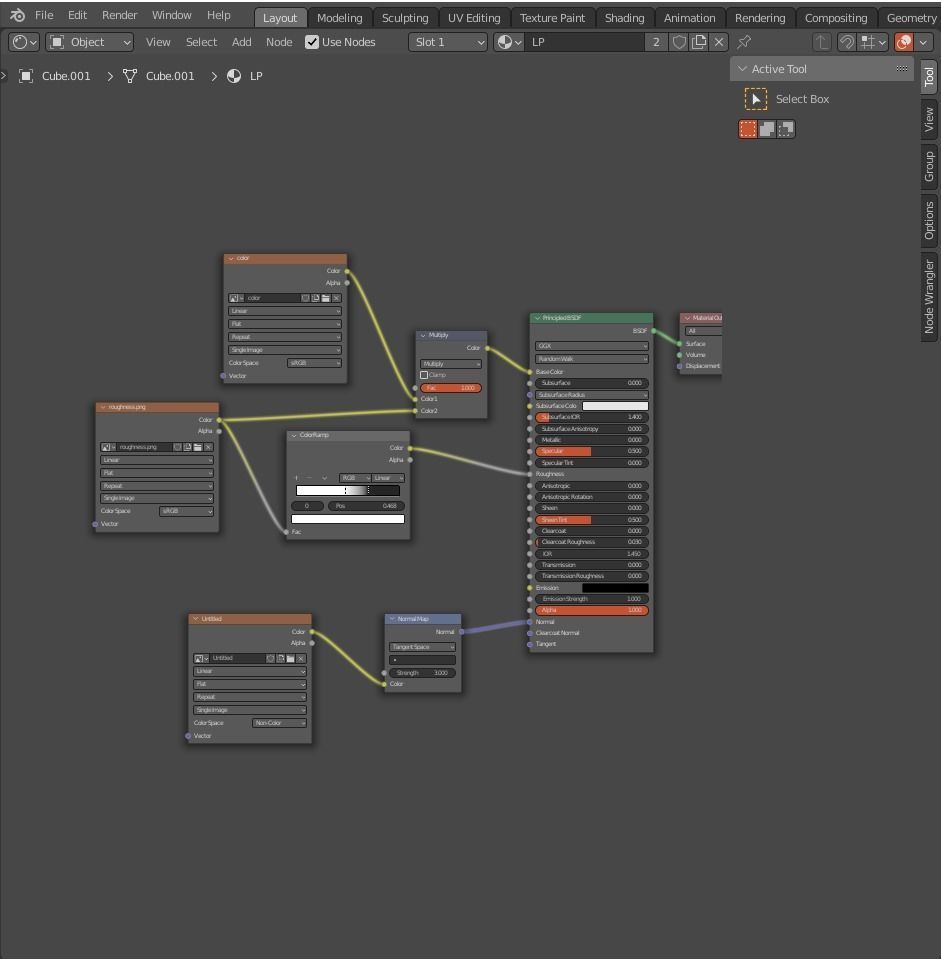
Task: Choose the Set a new selection mode icon
Action: pyautogui.click(x=748, y=129)
